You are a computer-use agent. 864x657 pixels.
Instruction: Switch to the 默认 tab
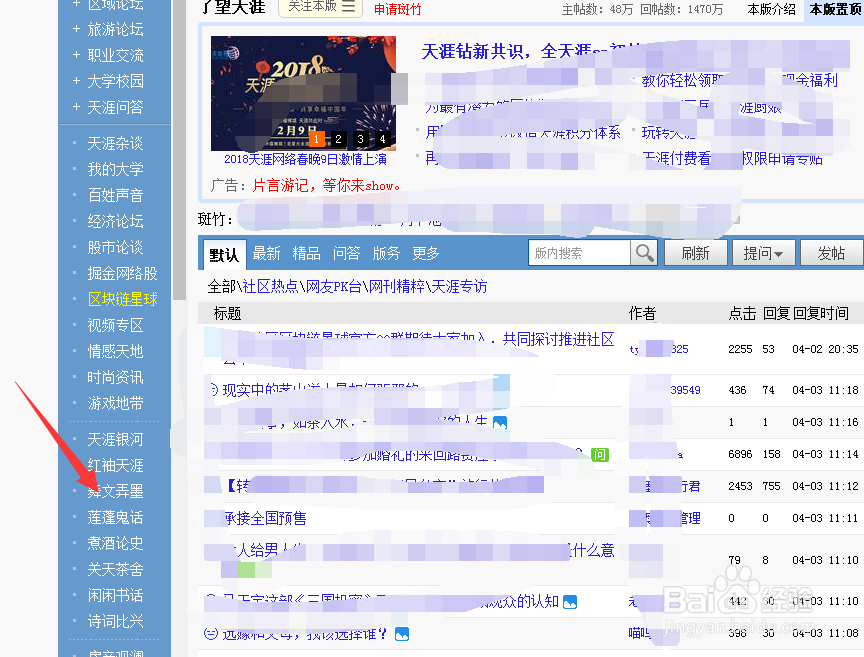224,255
